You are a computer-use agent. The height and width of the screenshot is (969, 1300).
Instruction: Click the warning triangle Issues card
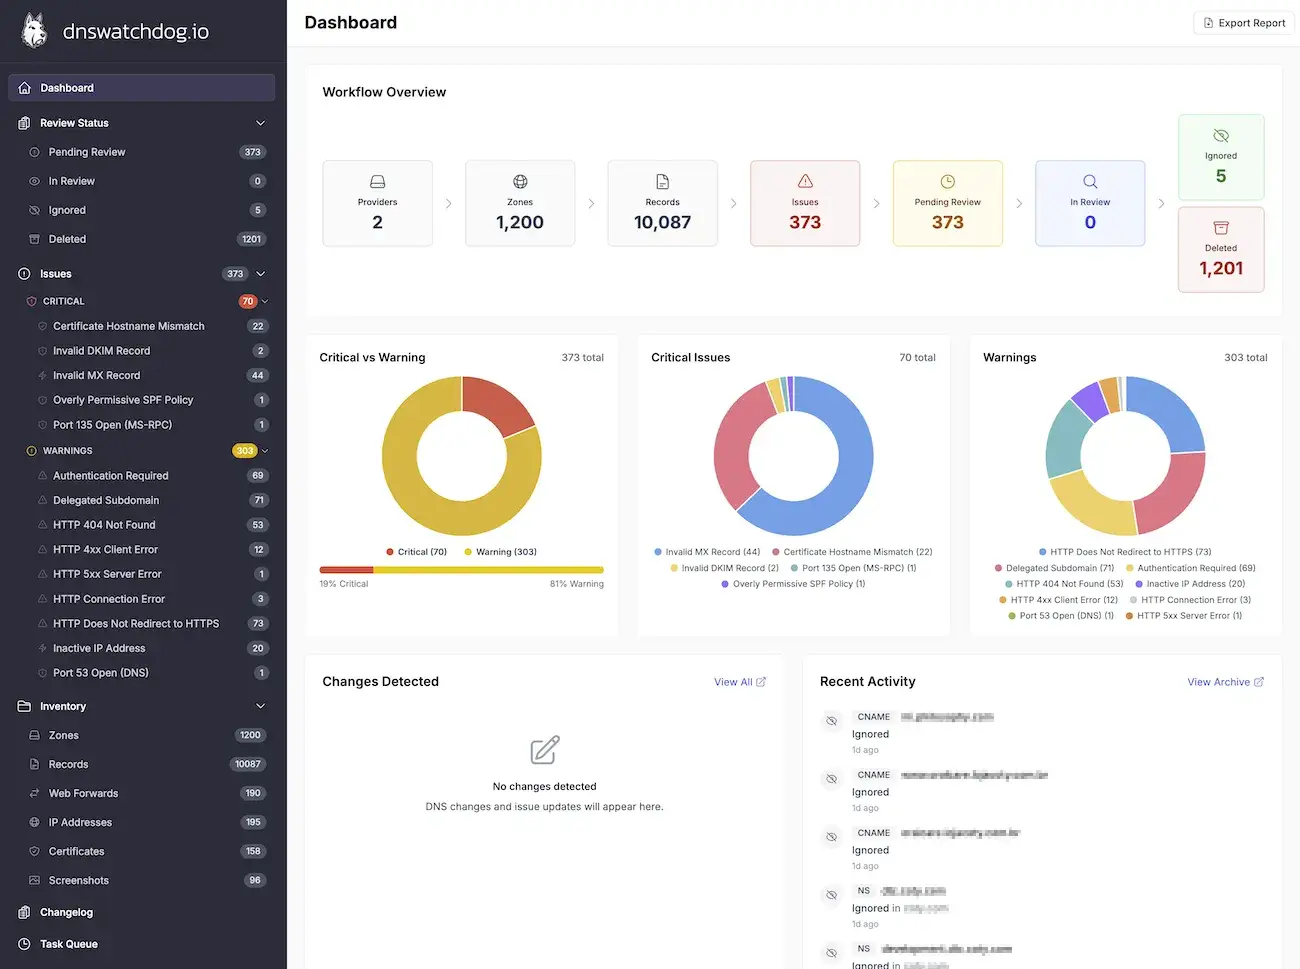[x=804, y=203]
